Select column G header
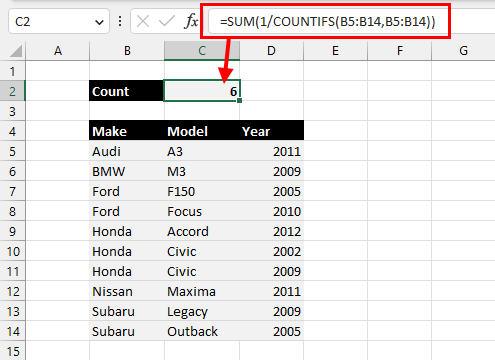 coord(463,51)
